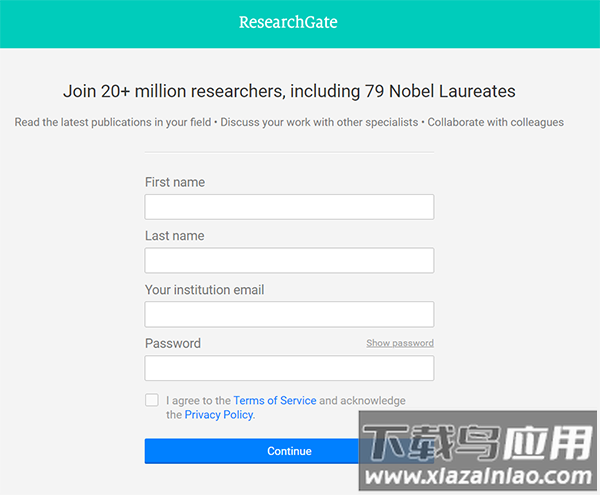This screenshot has width=600, height=495.
Task: Select the institution email input field
Action: pos(289,314)
